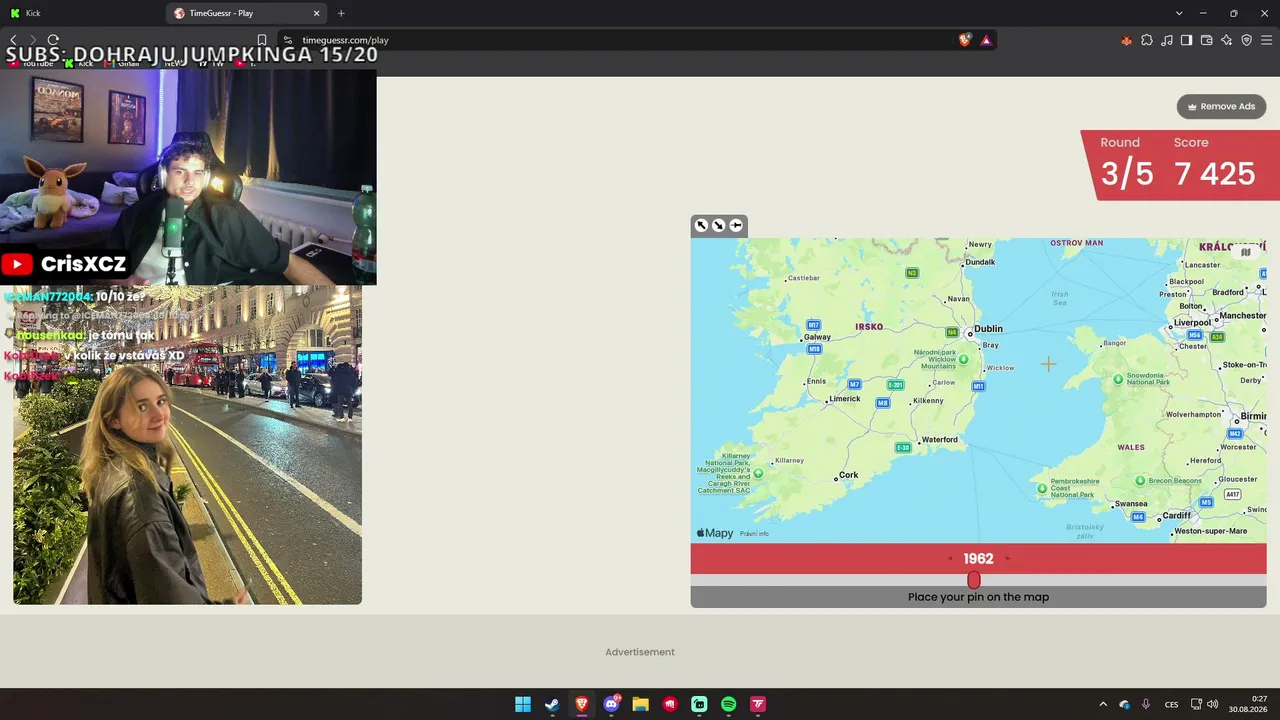Click the Brecon Beacons park marker
The image size is (1280, 720).
(x=1139, y=480)
